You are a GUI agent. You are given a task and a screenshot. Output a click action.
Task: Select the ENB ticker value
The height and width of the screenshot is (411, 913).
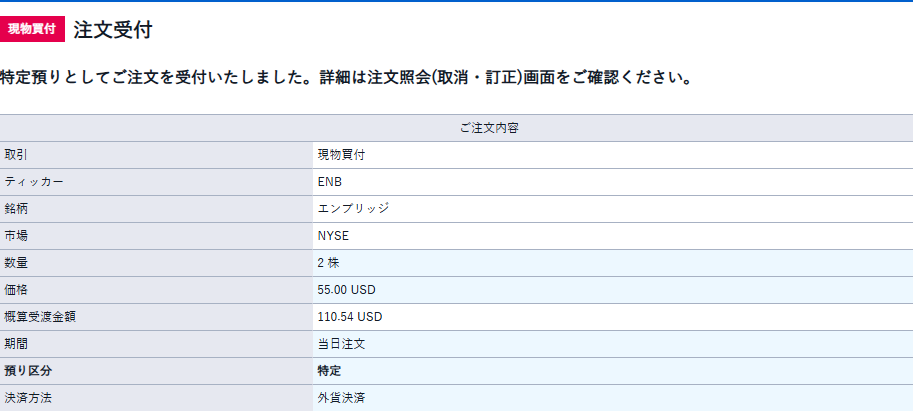pyautogui.click(x=330, y=182)
